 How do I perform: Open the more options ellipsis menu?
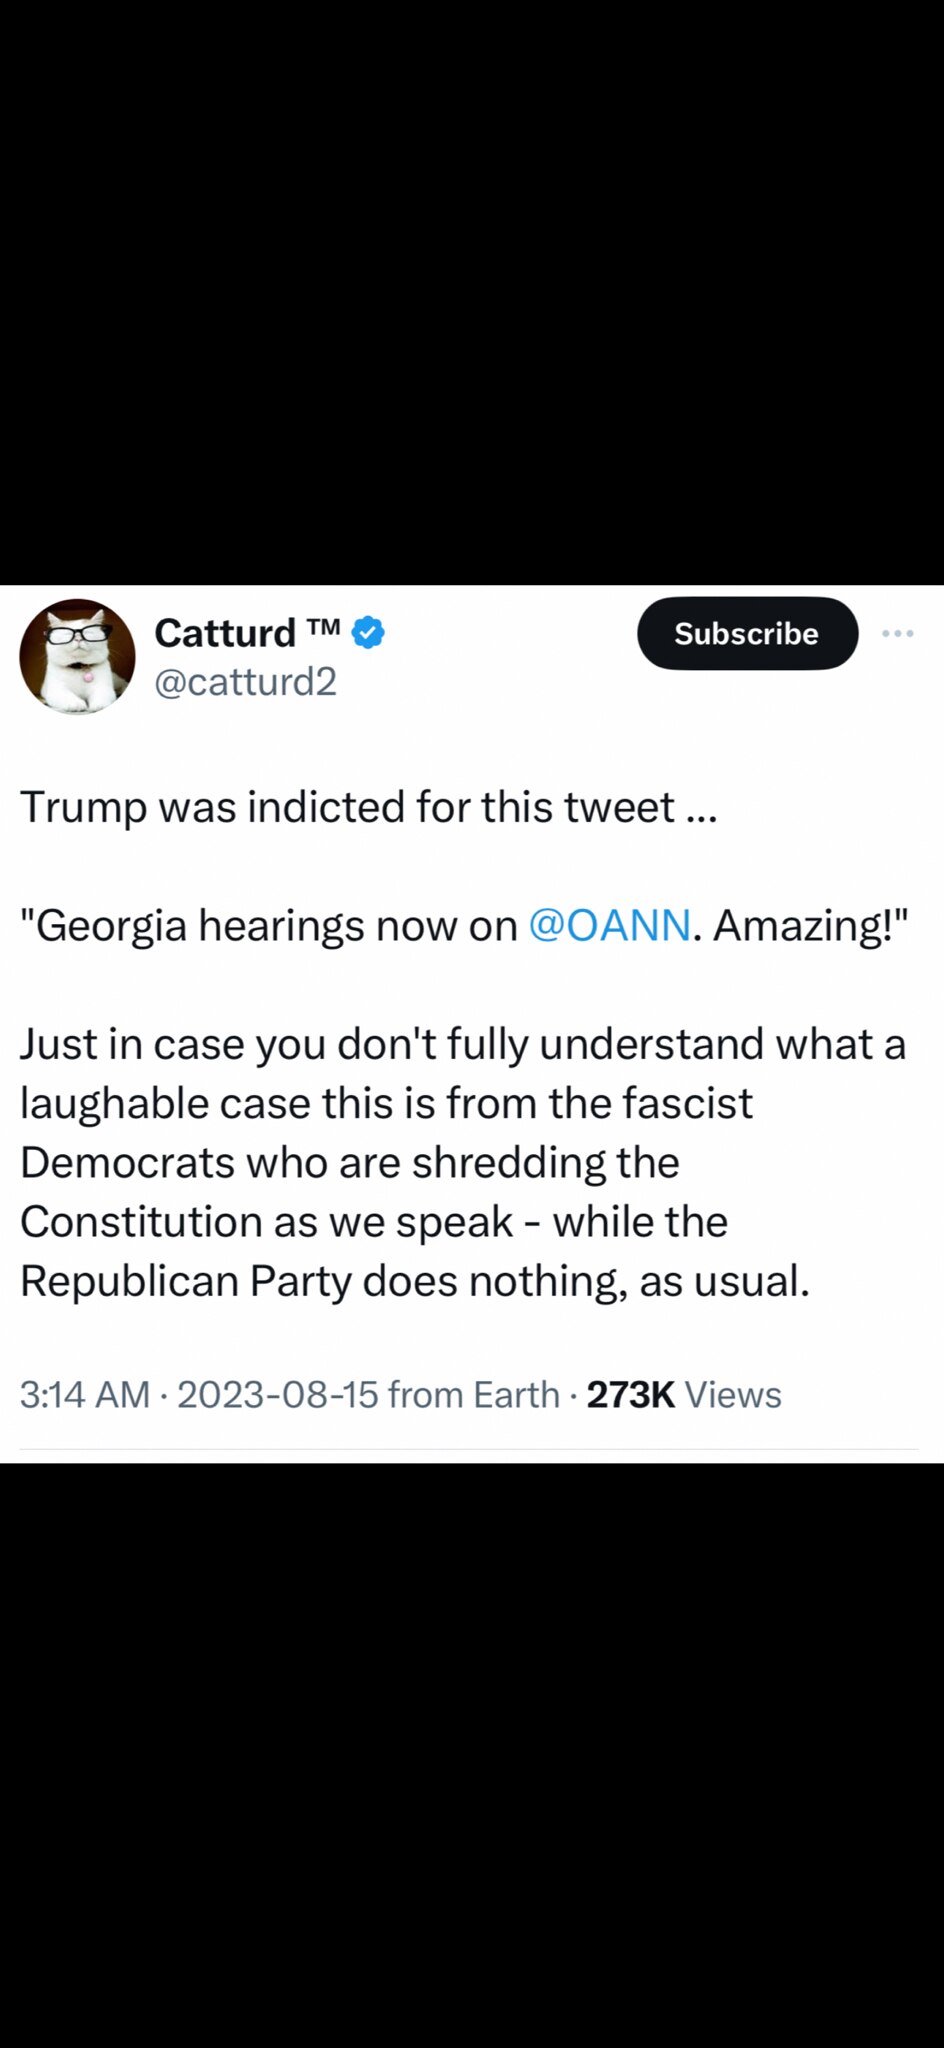point(899,632)
